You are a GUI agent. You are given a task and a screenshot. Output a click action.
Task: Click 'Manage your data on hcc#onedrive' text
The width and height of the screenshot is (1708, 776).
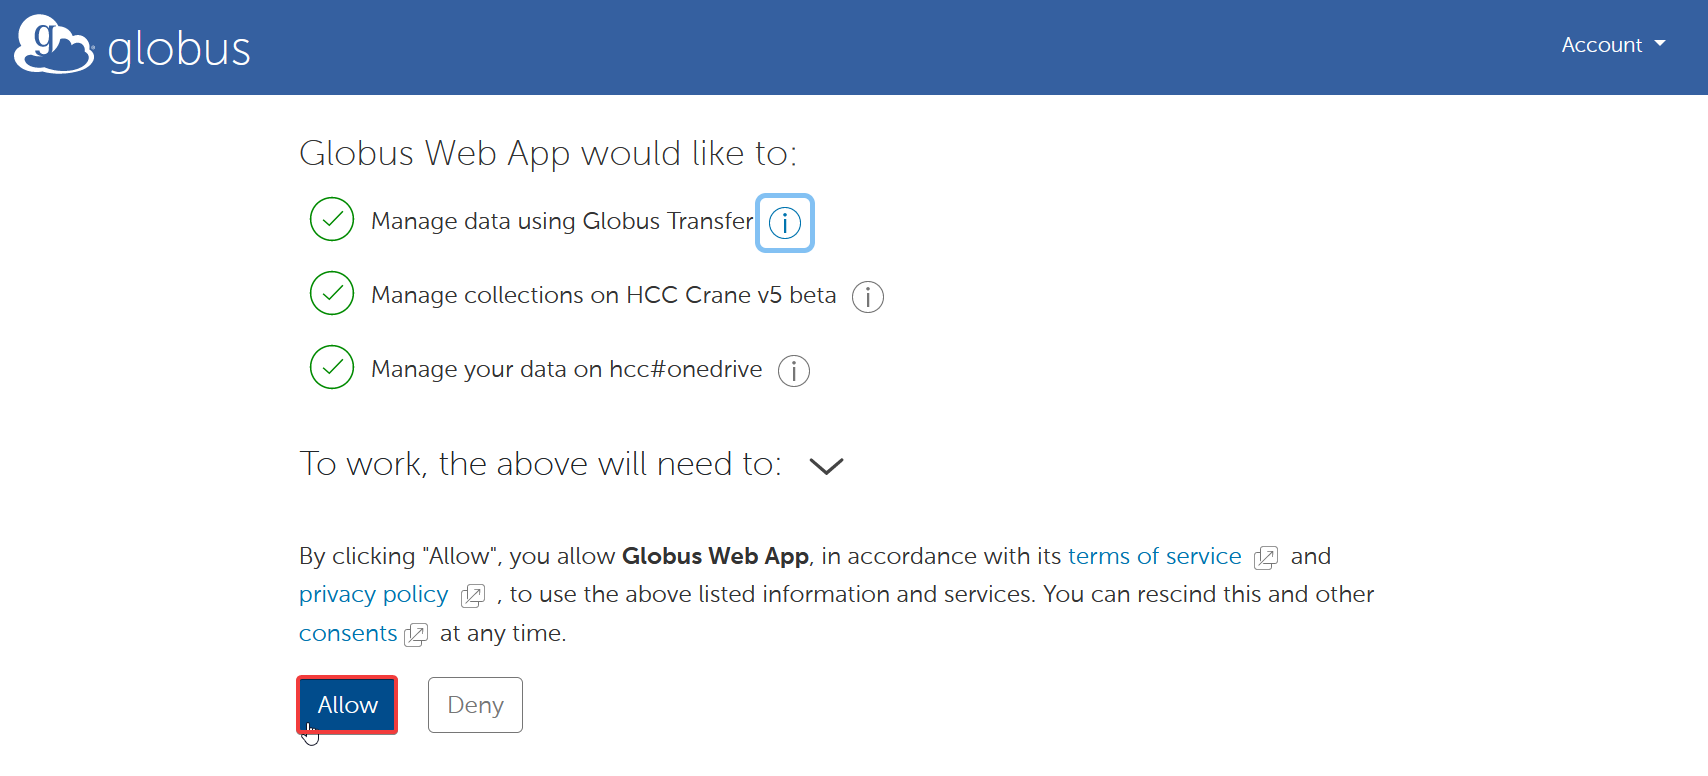tap(566, 369)
